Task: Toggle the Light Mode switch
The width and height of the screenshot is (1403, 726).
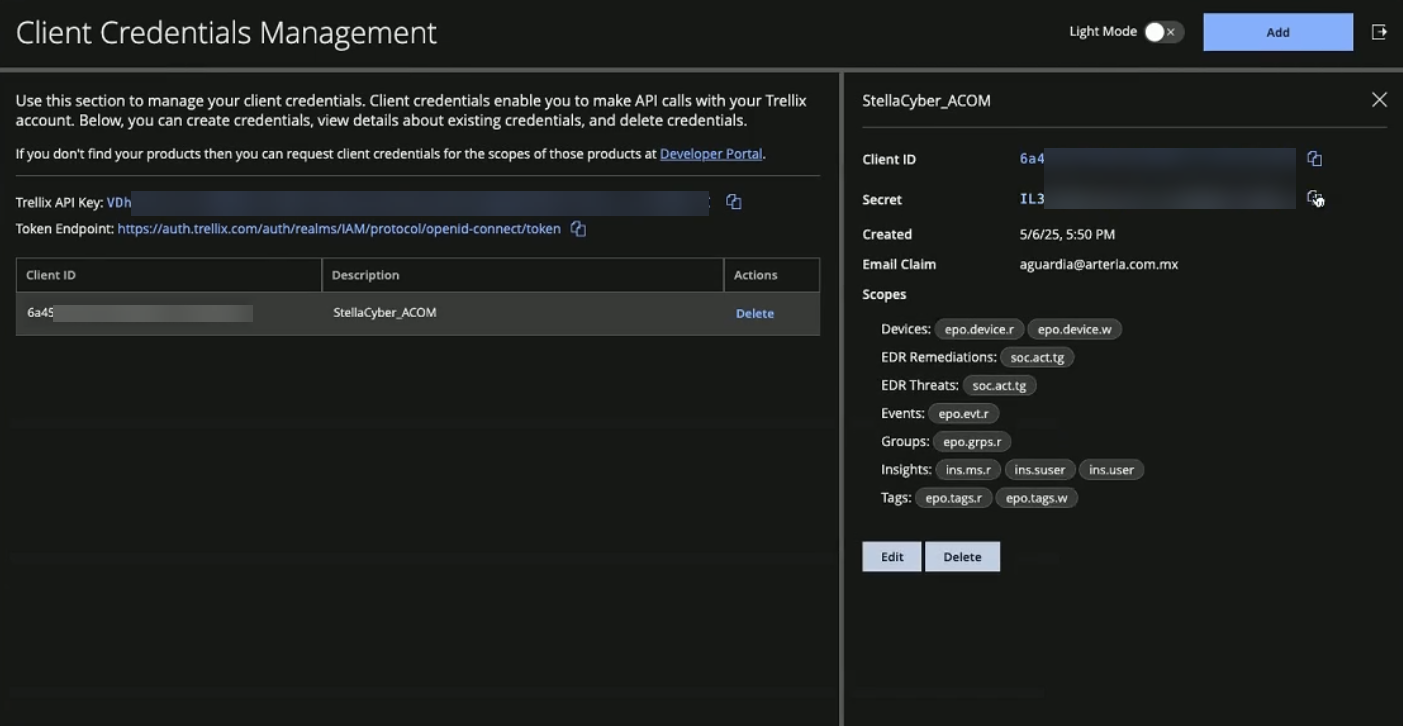Action: click(x=1163, y=32)
